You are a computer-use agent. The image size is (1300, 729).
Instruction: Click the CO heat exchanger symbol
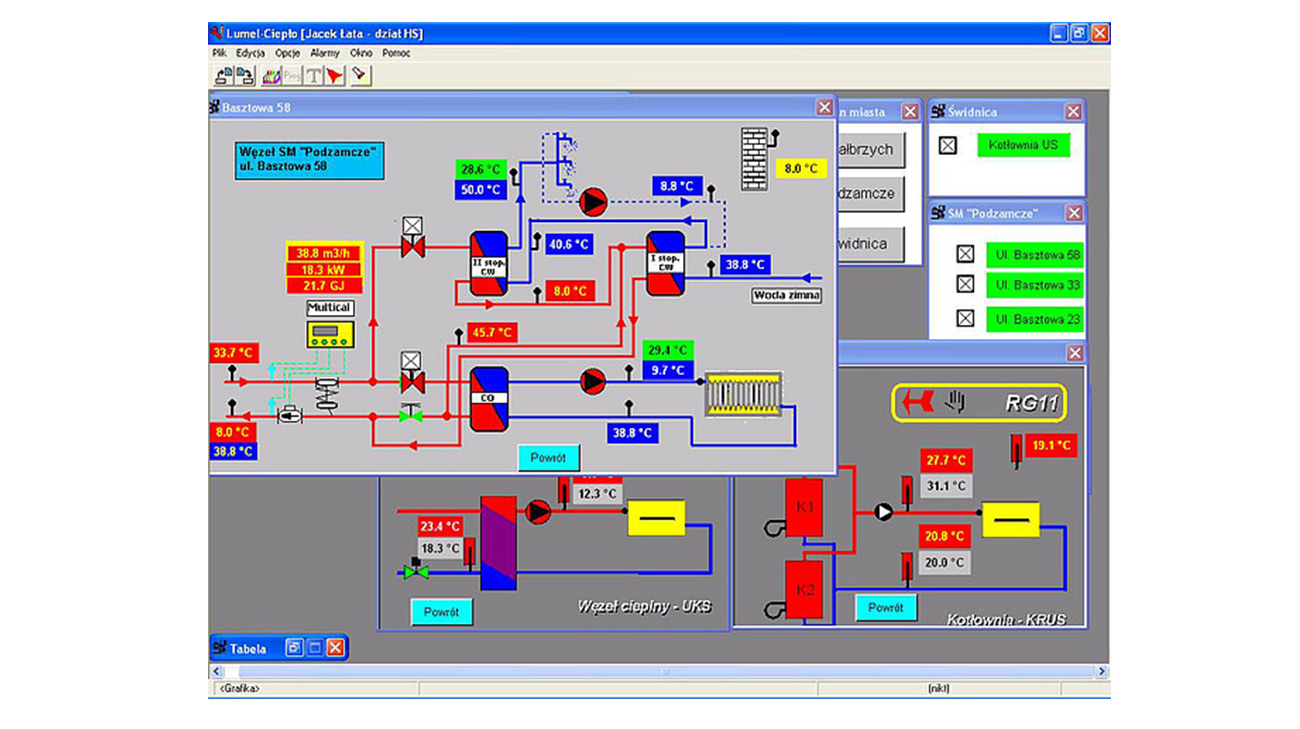489,398
